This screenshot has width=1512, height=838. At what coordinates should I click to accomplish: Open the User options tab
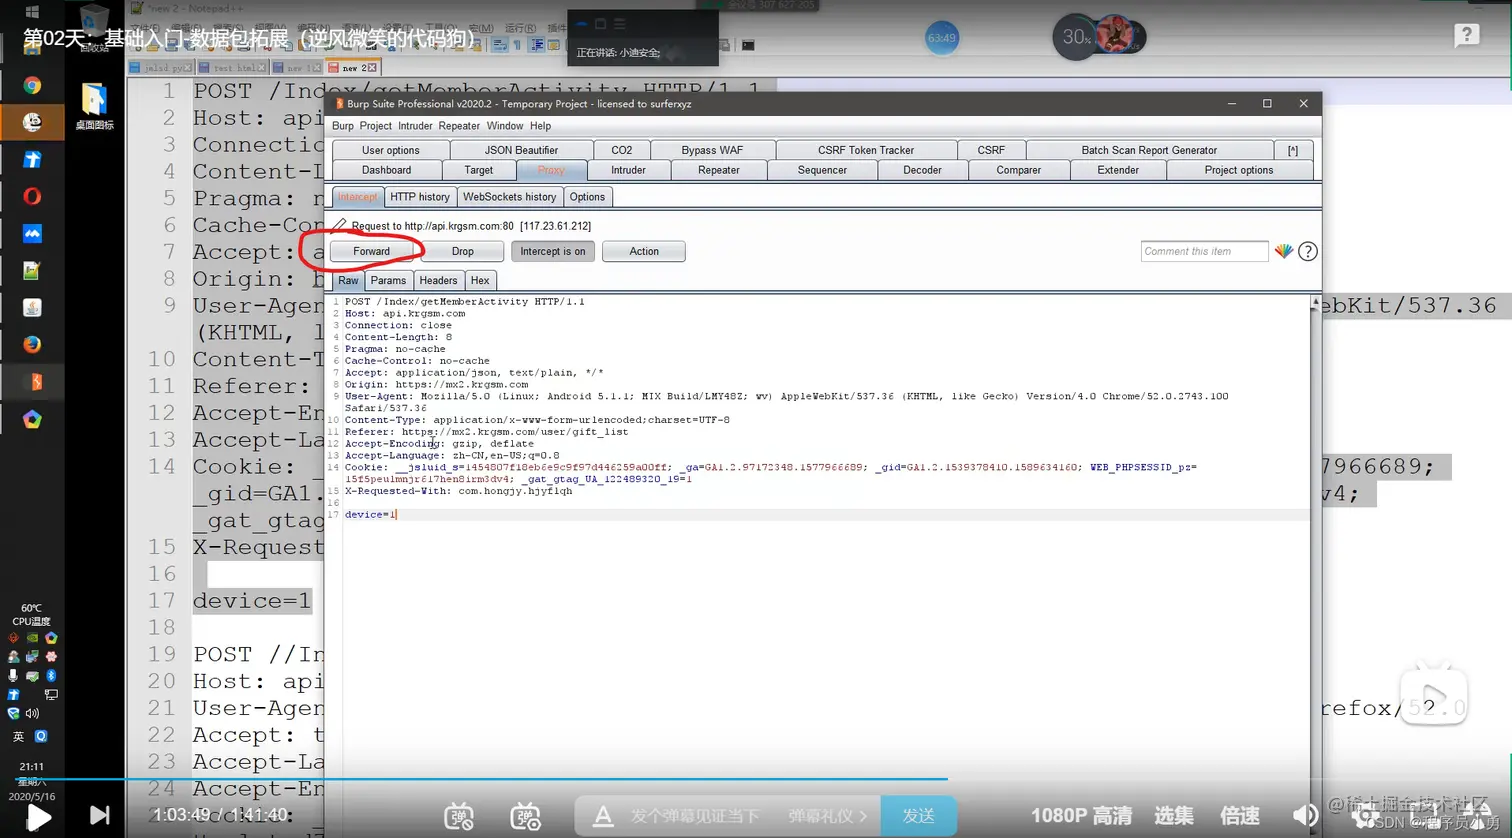click(391, 150)
